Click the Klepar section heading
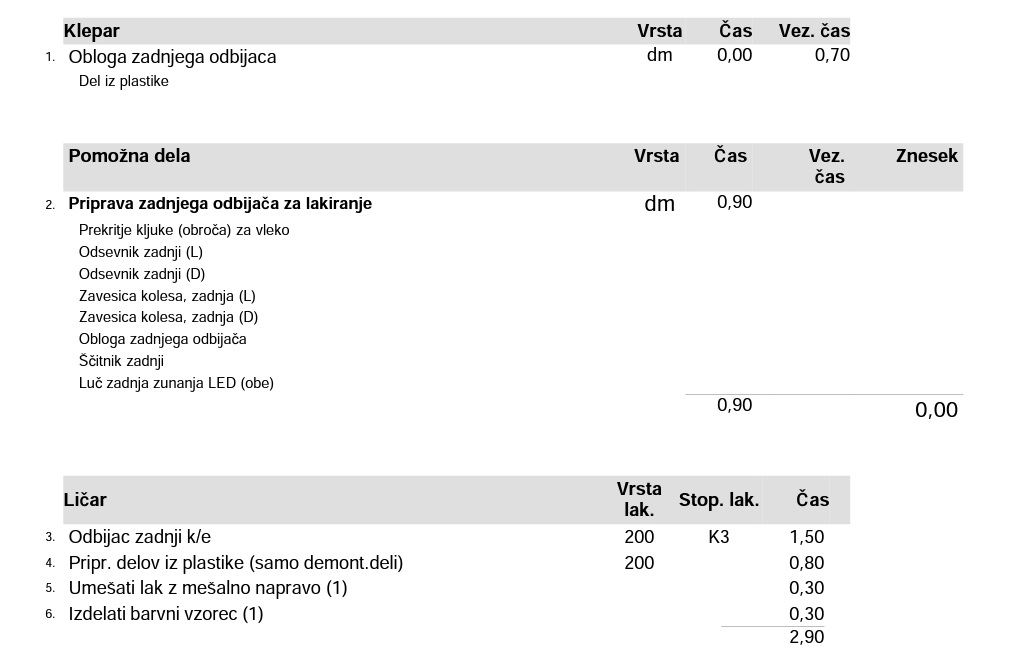 click(92, 32)
